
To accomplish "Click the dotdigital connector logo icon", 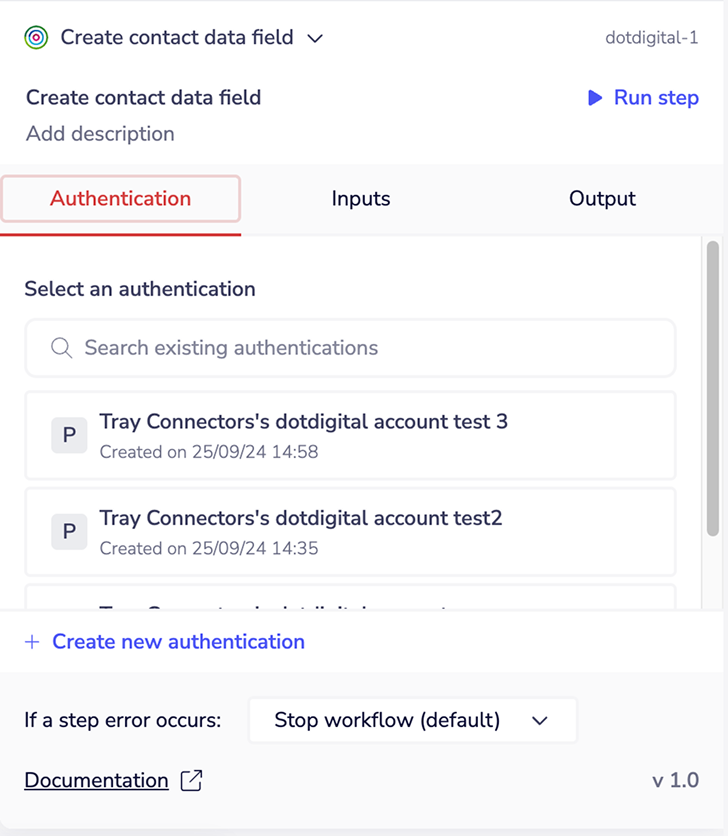I will [35, 36].
